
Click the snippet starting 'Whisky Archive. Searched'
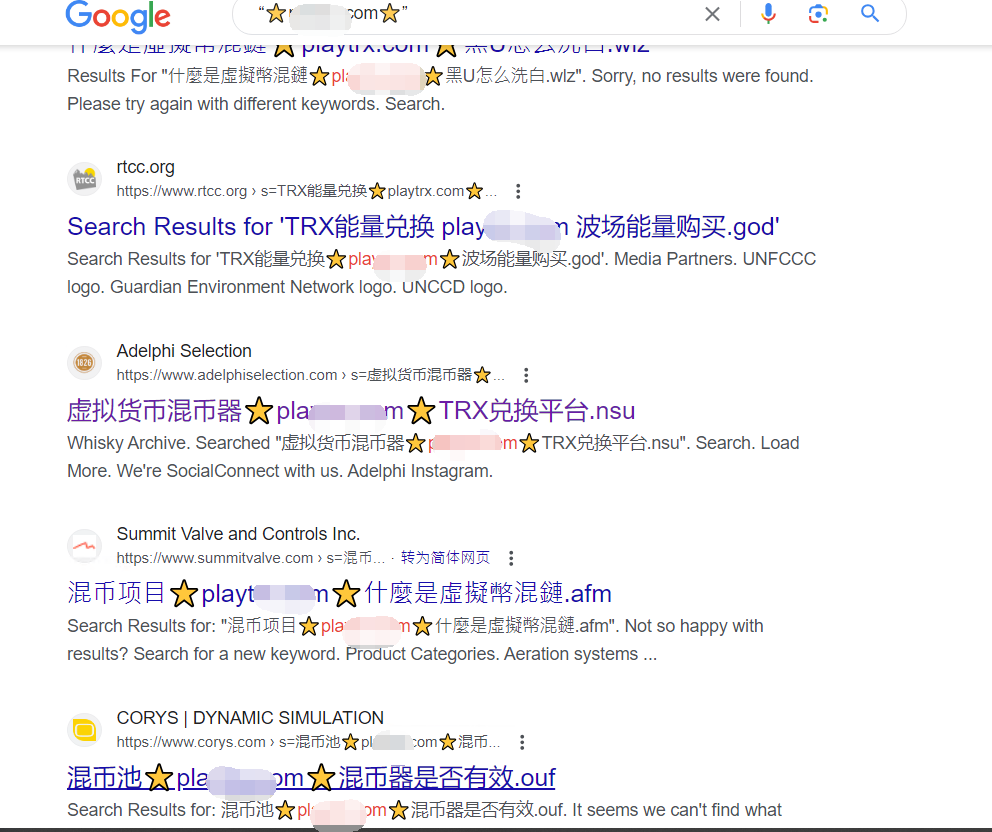(x=433, y=457)
